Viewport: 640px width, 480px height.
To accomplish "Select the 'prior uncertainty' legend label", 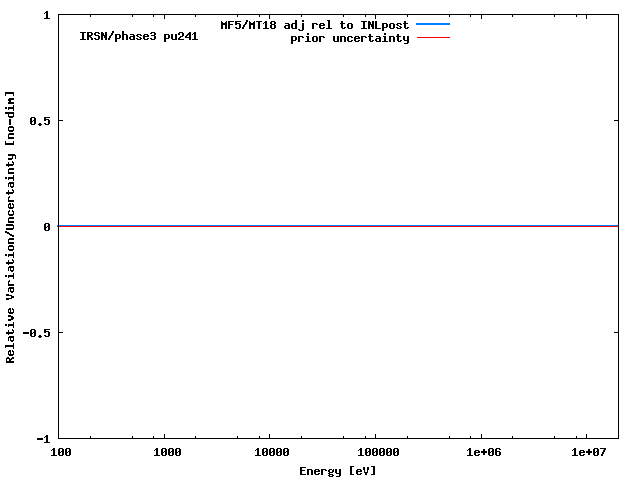I will point(349,38).
